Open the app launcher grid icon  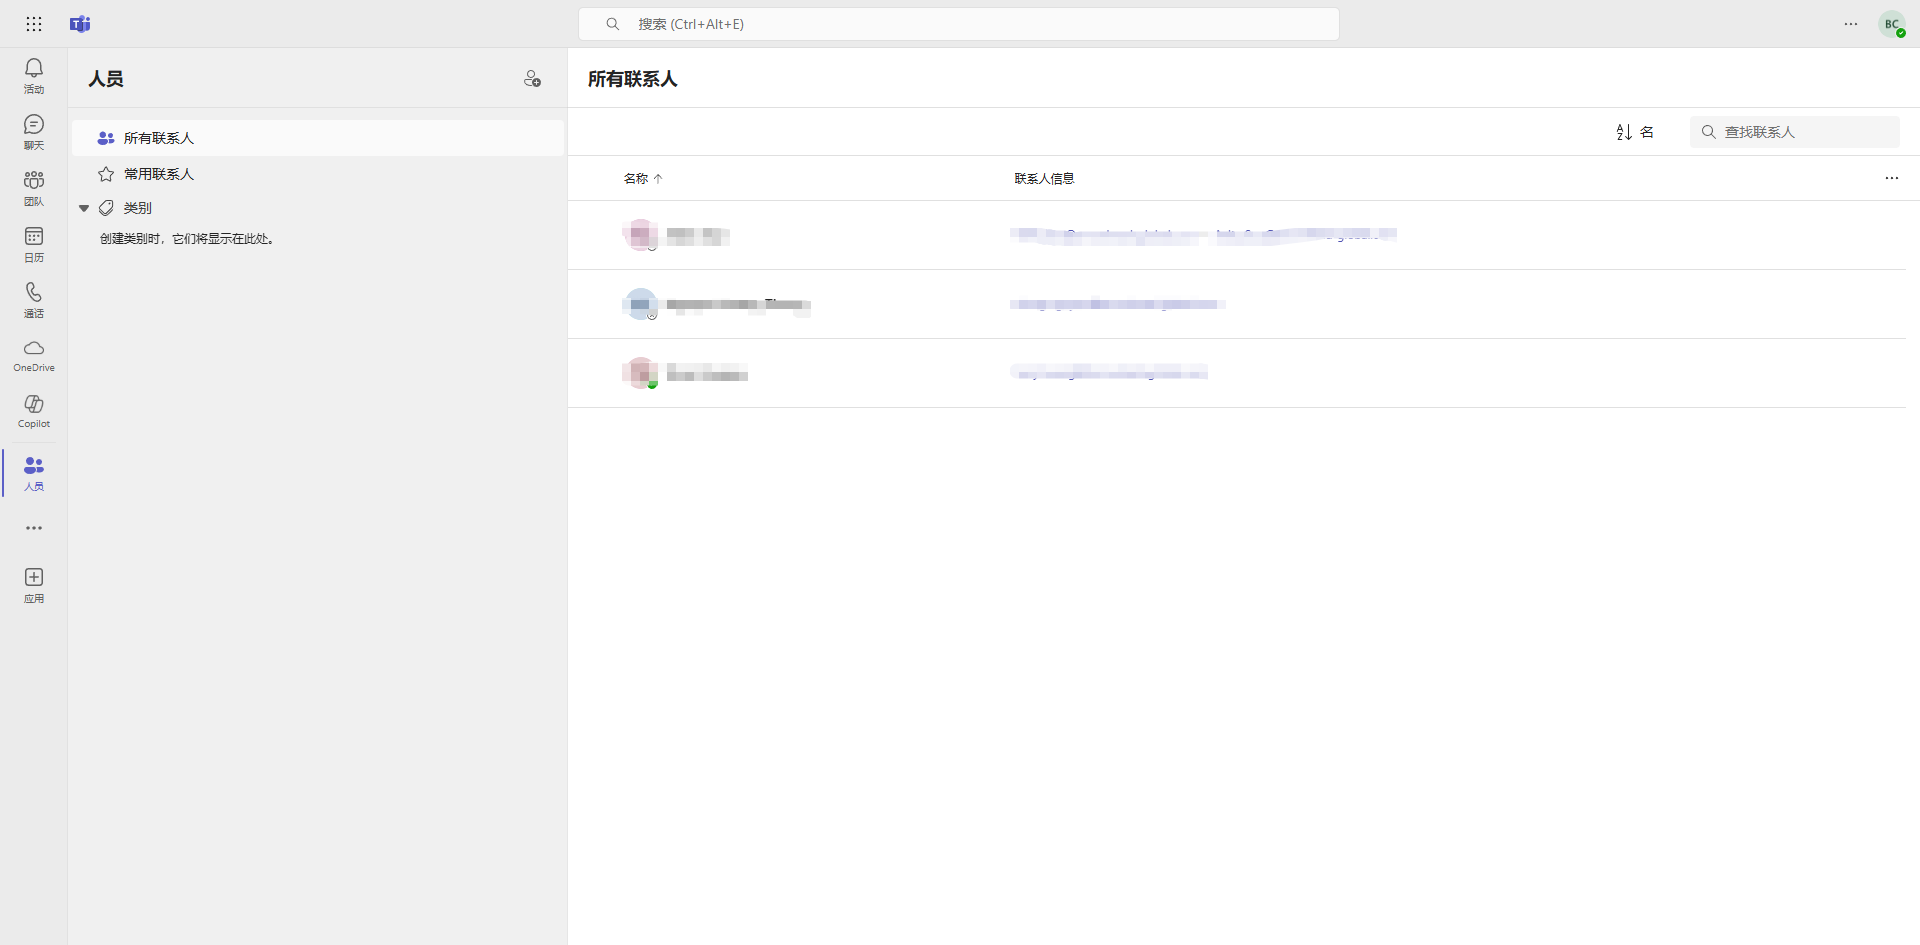(x=34, y=24)
